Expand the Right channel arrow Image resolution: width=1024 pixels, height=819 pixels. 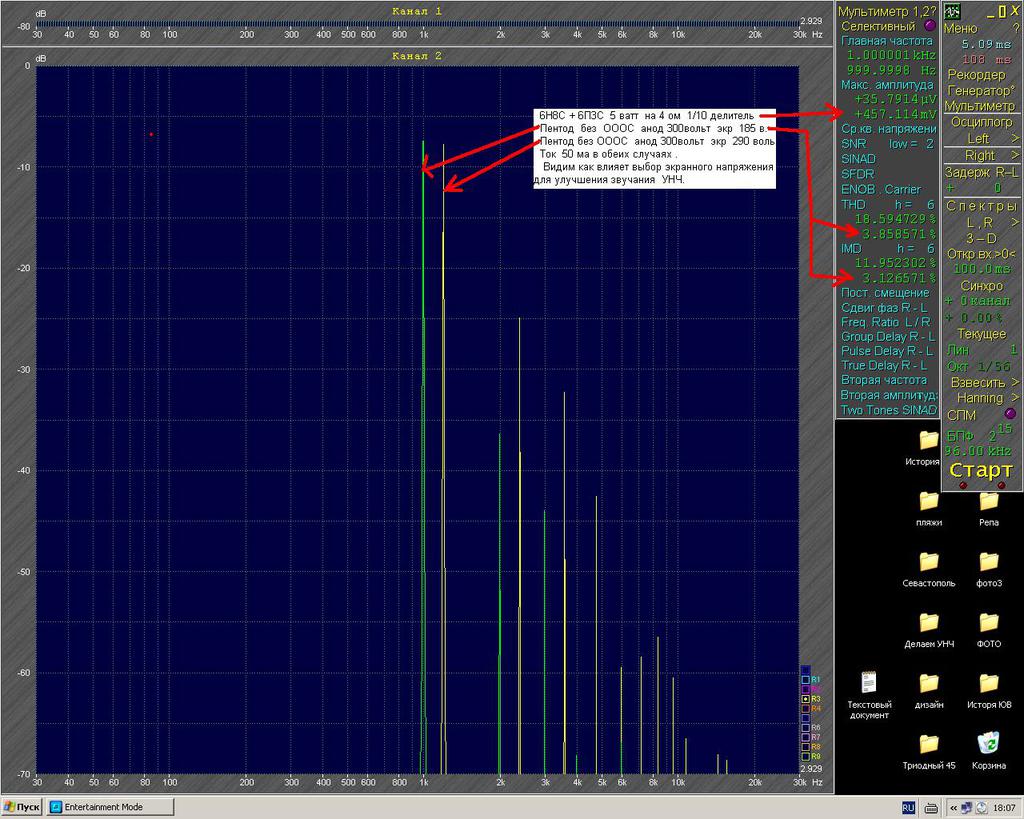coord(1015,155)
